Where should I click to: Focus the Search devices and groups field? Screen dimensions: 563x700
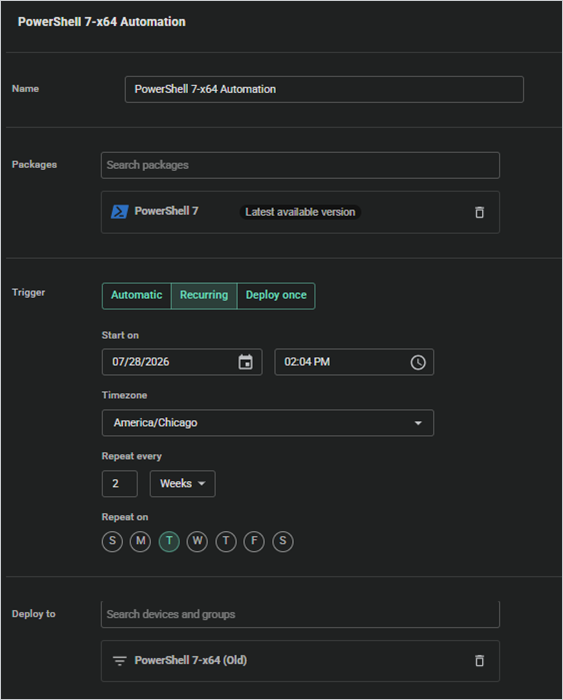coord(300,614)
